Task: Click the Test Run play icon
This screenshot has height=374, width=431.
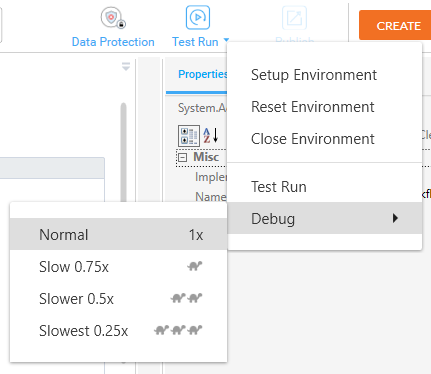Action: tap(198, 17)
